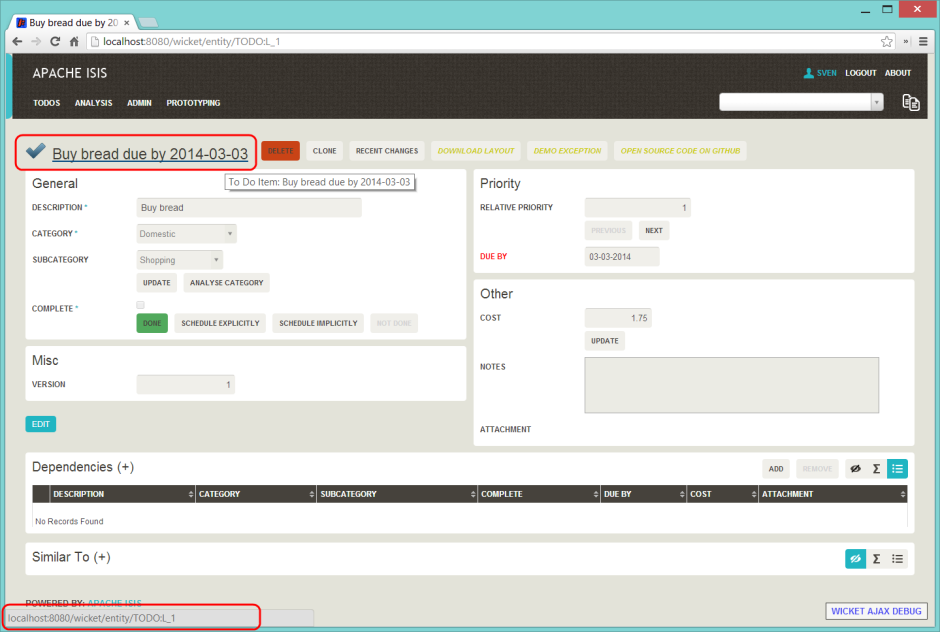The image size is (940, 632).
Task: Click the Notes text area
Action: [731, 385]
